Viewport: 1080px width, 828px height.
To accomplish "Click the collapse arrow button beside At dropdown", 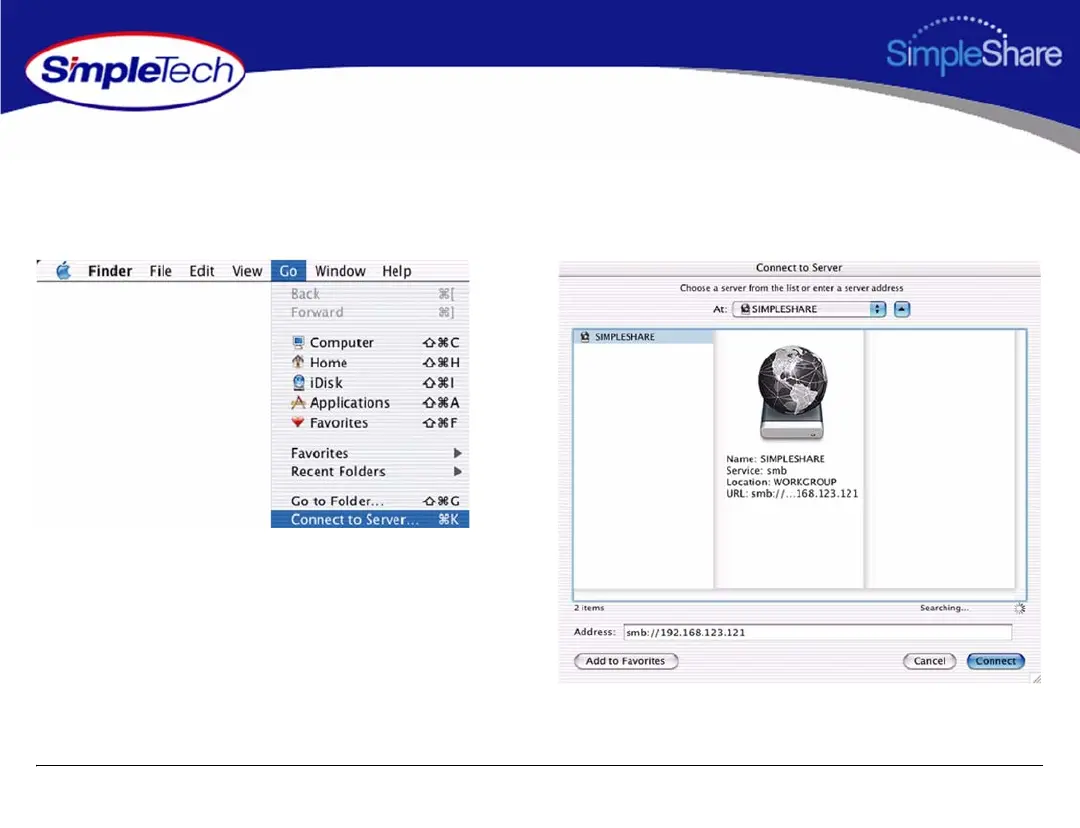I will click(x=902, y=309).
